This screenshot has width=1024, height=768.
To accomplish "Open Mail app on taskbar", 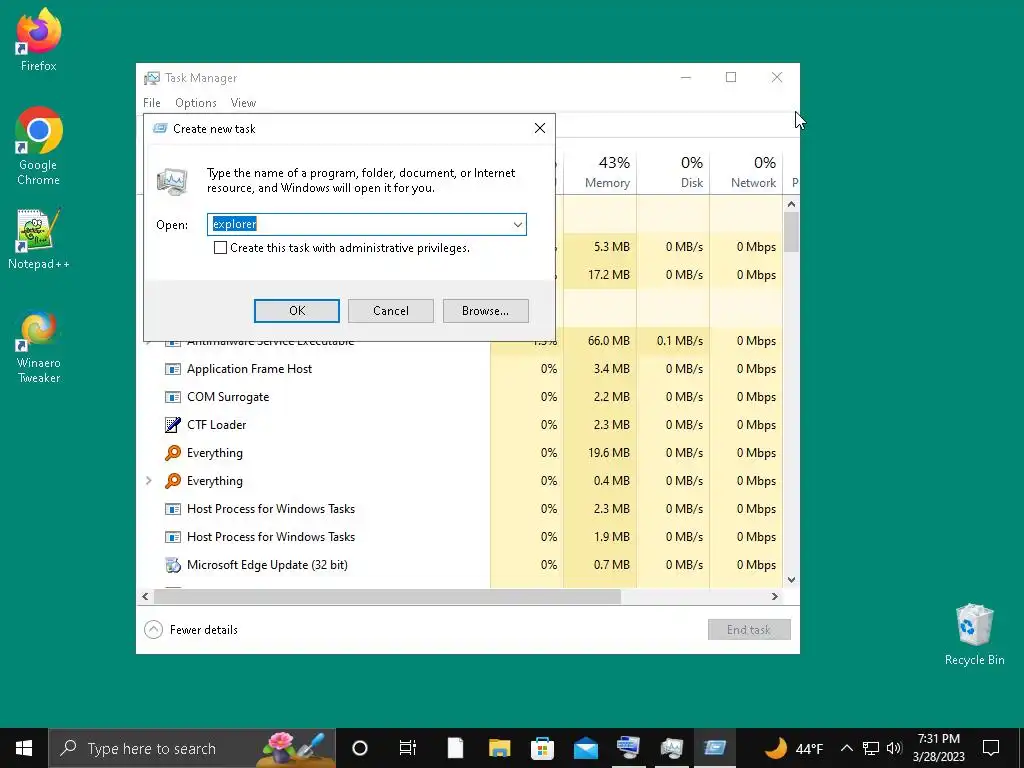I will click(586, 748).
